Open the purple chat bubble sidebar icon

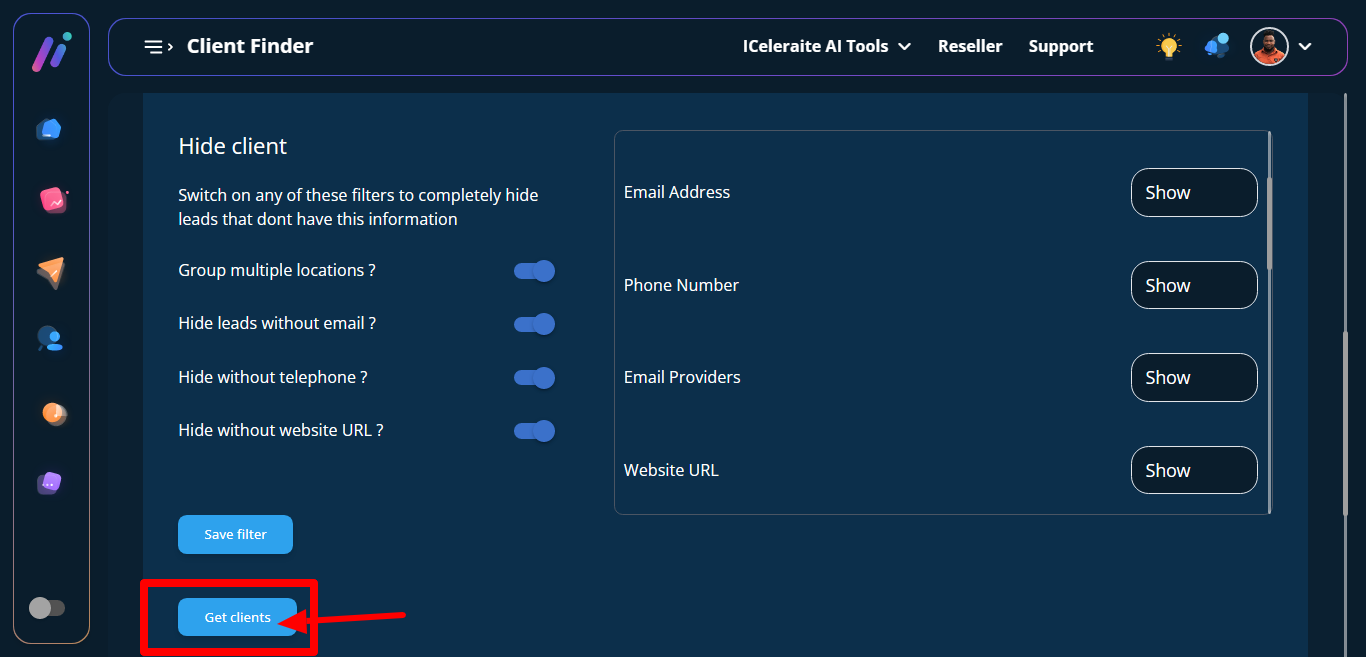point(50,483)
